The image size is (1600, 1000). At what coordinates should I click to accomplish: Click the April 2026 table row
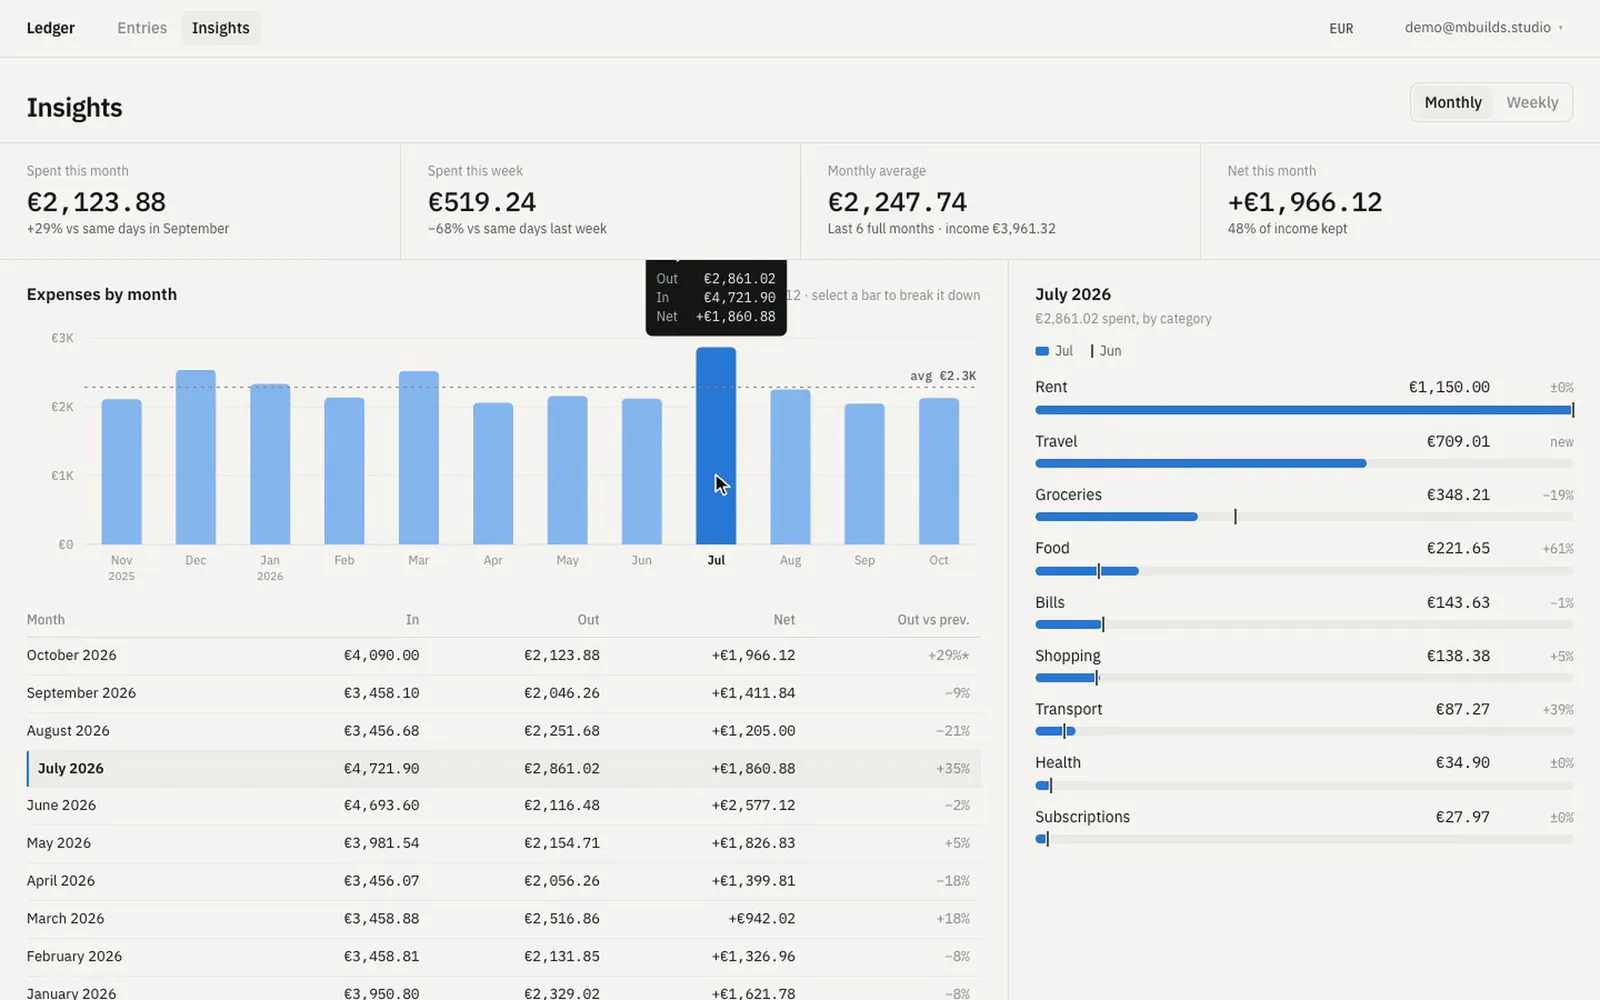[x=503, y=881]
